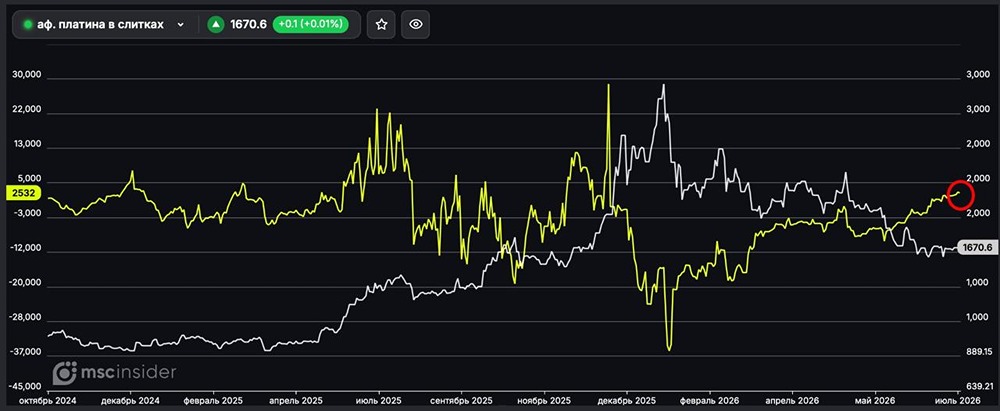Click the 1670.6 right axis price tag
The width and height of the screenshot is (1000, 411).
coord(978,247)
